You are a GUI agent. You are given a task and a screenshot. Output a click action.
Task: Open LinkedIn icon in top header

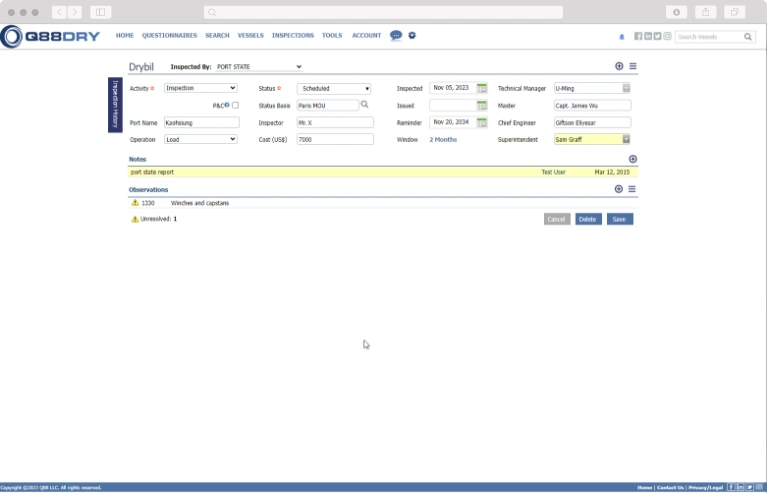[648, 36]
